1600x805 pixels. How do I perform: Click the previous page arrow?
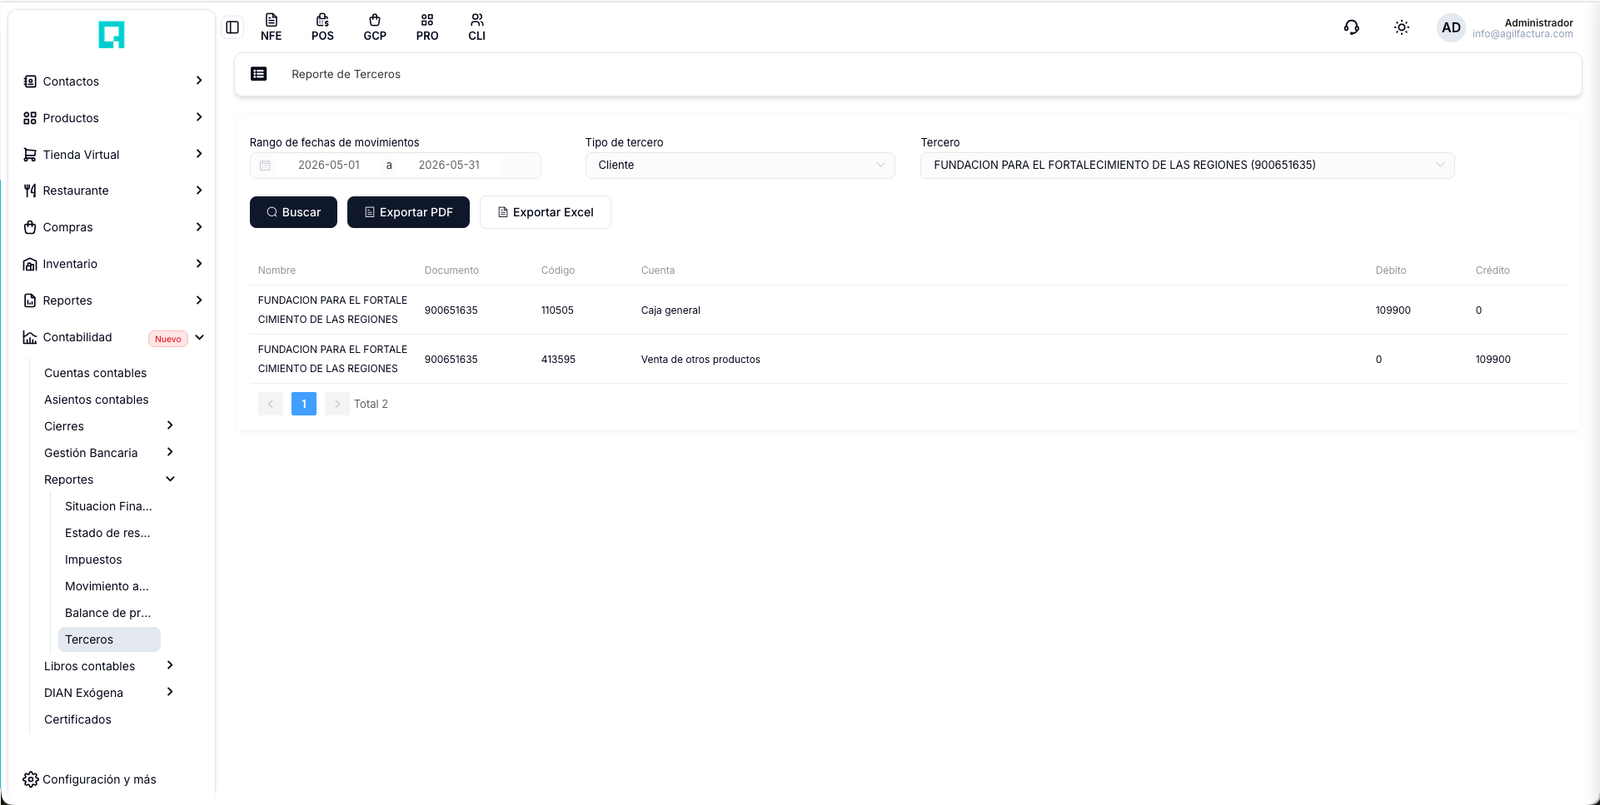pos(270,404)
